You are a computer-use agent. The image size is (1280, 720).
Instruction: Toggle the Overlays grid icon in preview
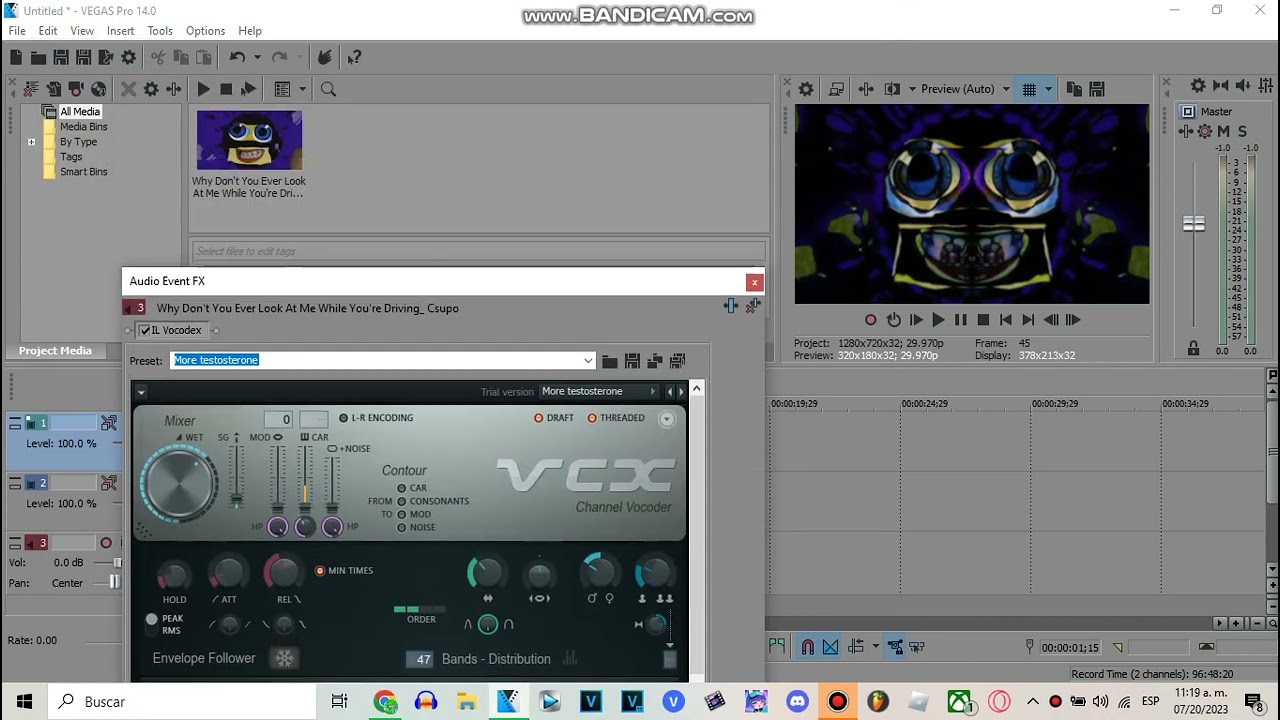click(1029, 89)
